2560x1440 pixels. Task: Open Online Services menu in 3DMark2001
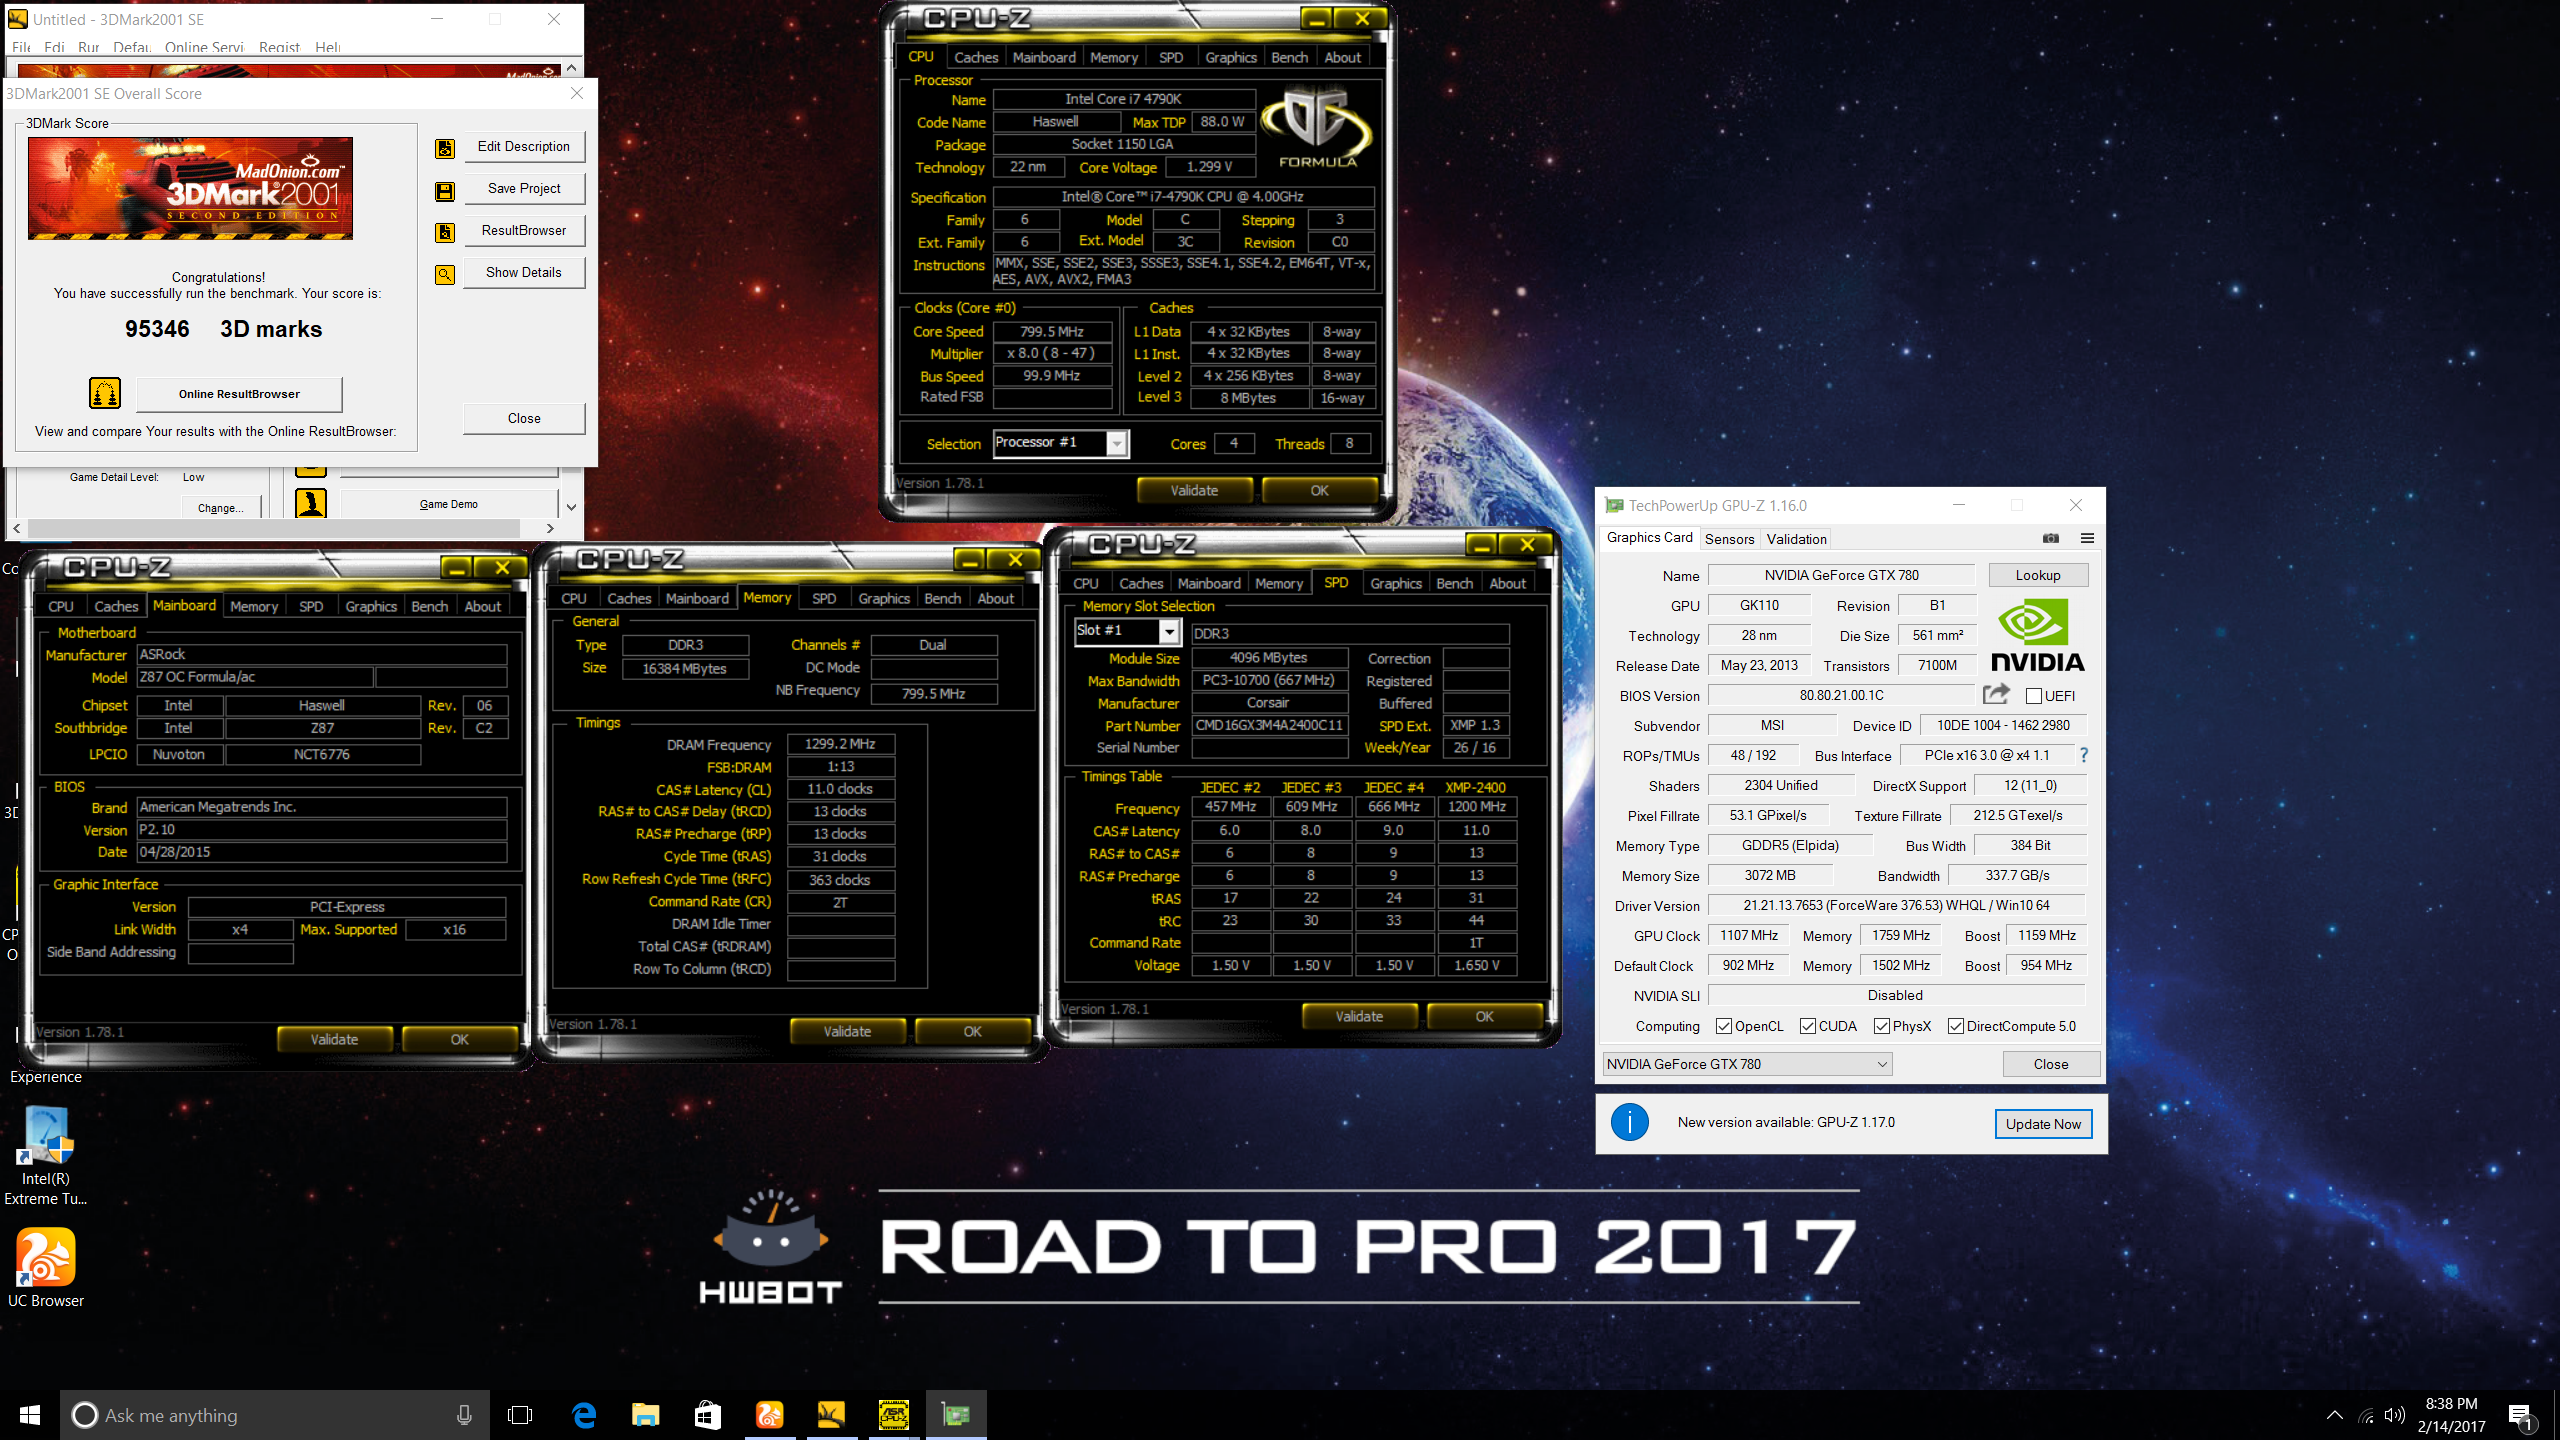tap(204, 47)
